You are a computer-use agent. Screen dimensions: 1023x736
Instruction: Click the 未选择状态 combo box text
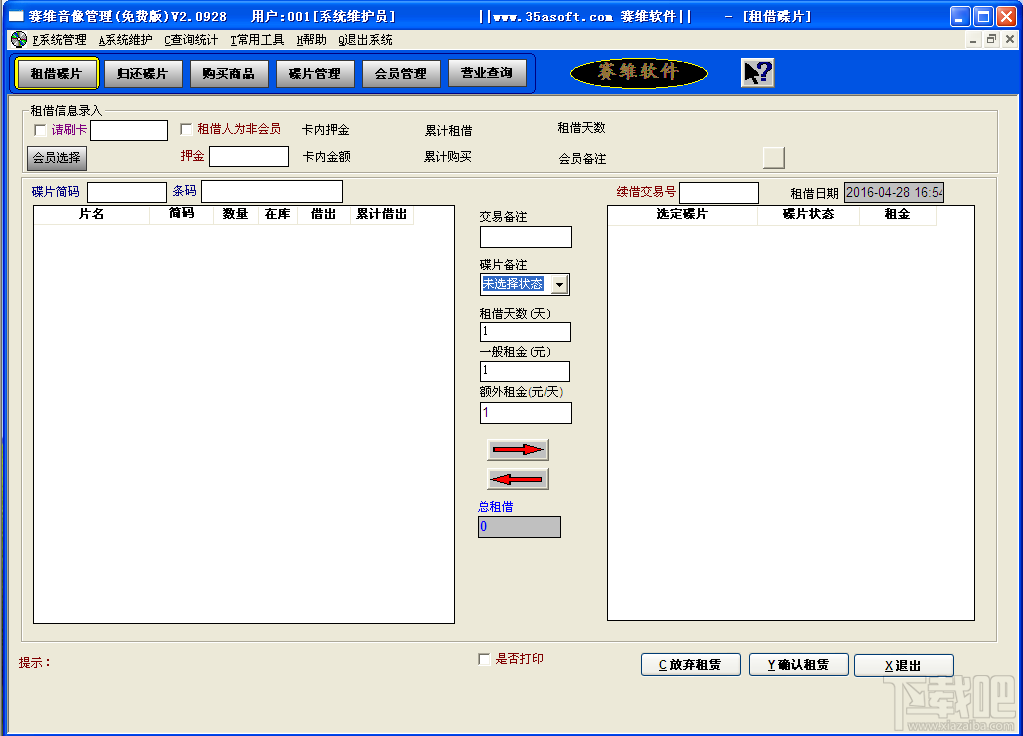pyautogui.click(x=513, y=284)
